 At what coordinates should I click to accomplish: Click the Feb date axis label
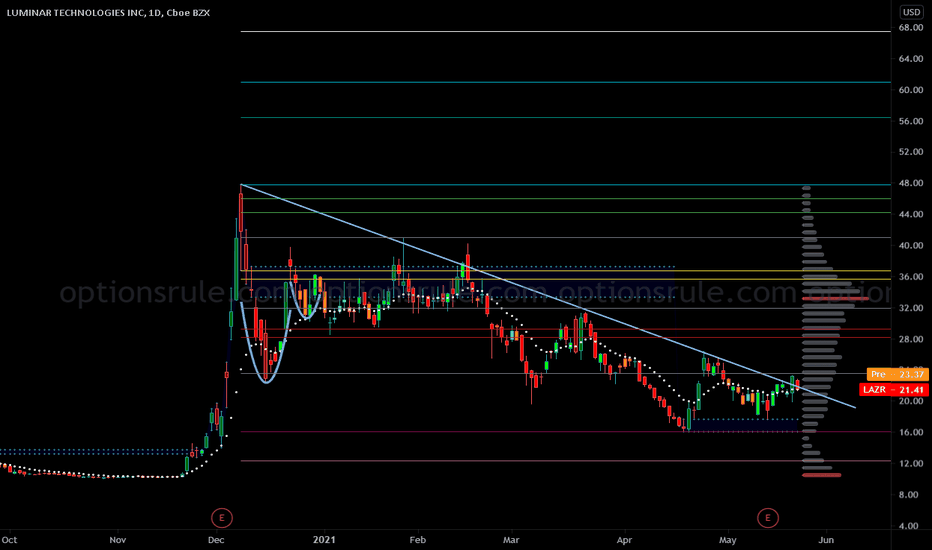pos(418,540)
